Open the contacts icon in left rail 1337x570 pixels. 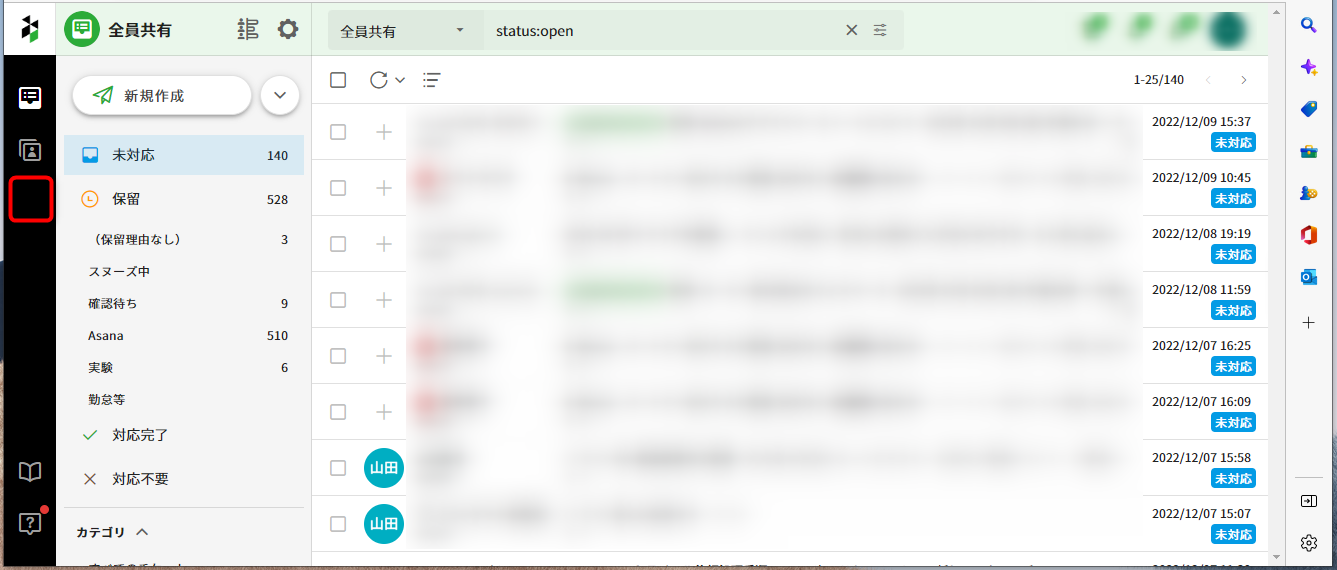(30, 151)
